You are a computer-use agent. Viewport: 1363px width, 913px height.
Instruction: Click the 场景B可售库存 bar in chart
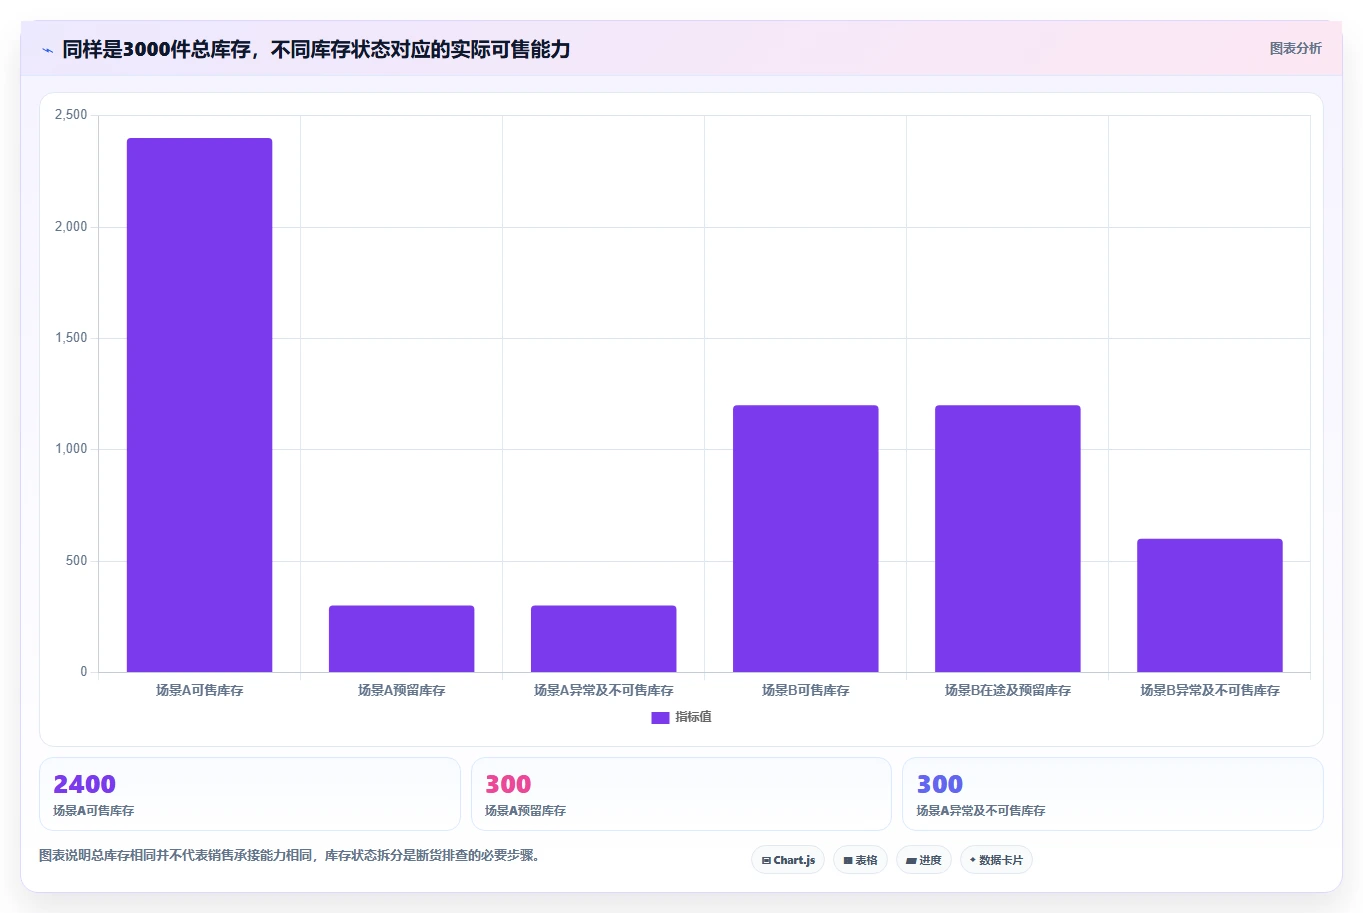[x=805, y=539]
